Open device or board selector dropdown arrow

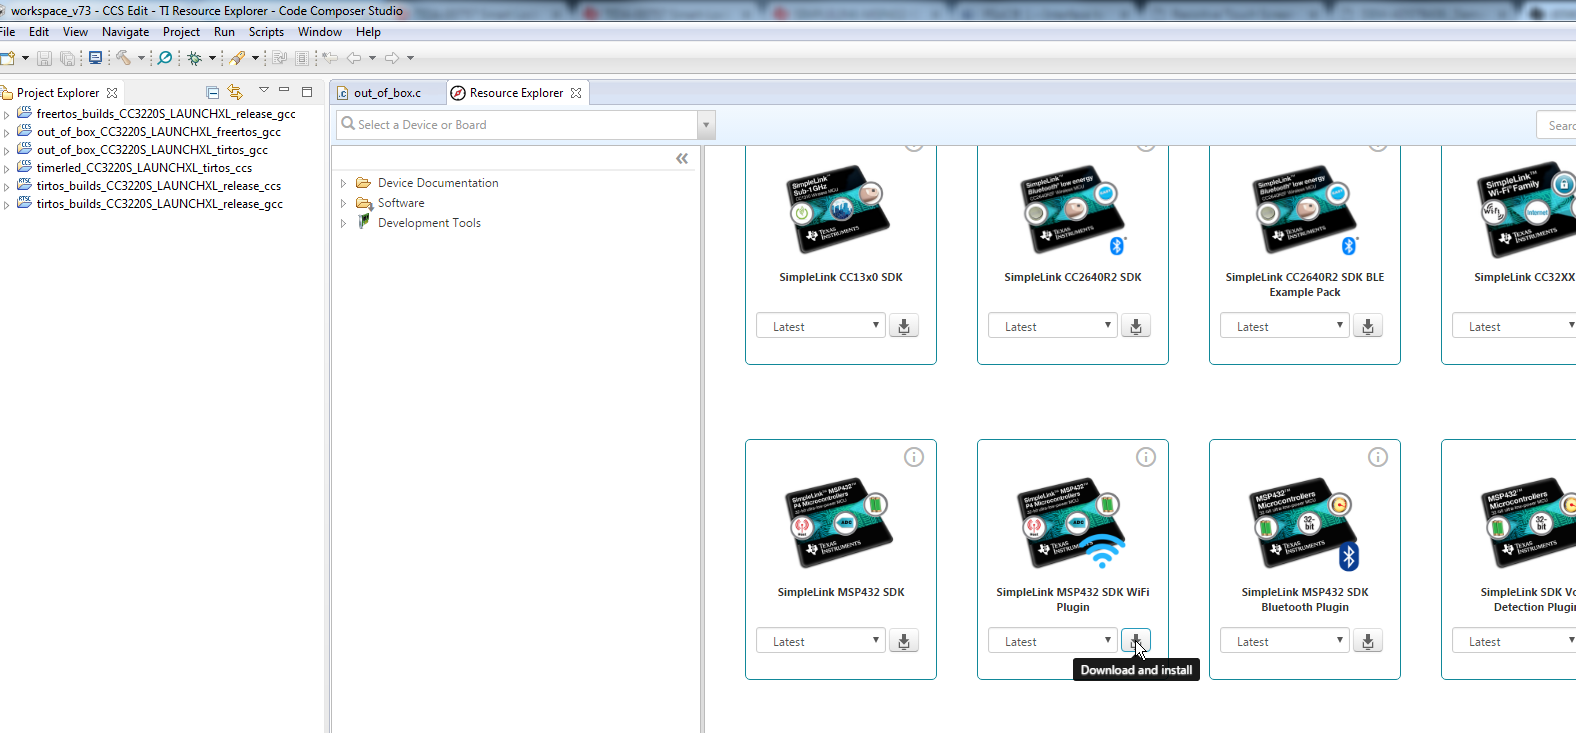pyautogui.click(x=707, y=125)
